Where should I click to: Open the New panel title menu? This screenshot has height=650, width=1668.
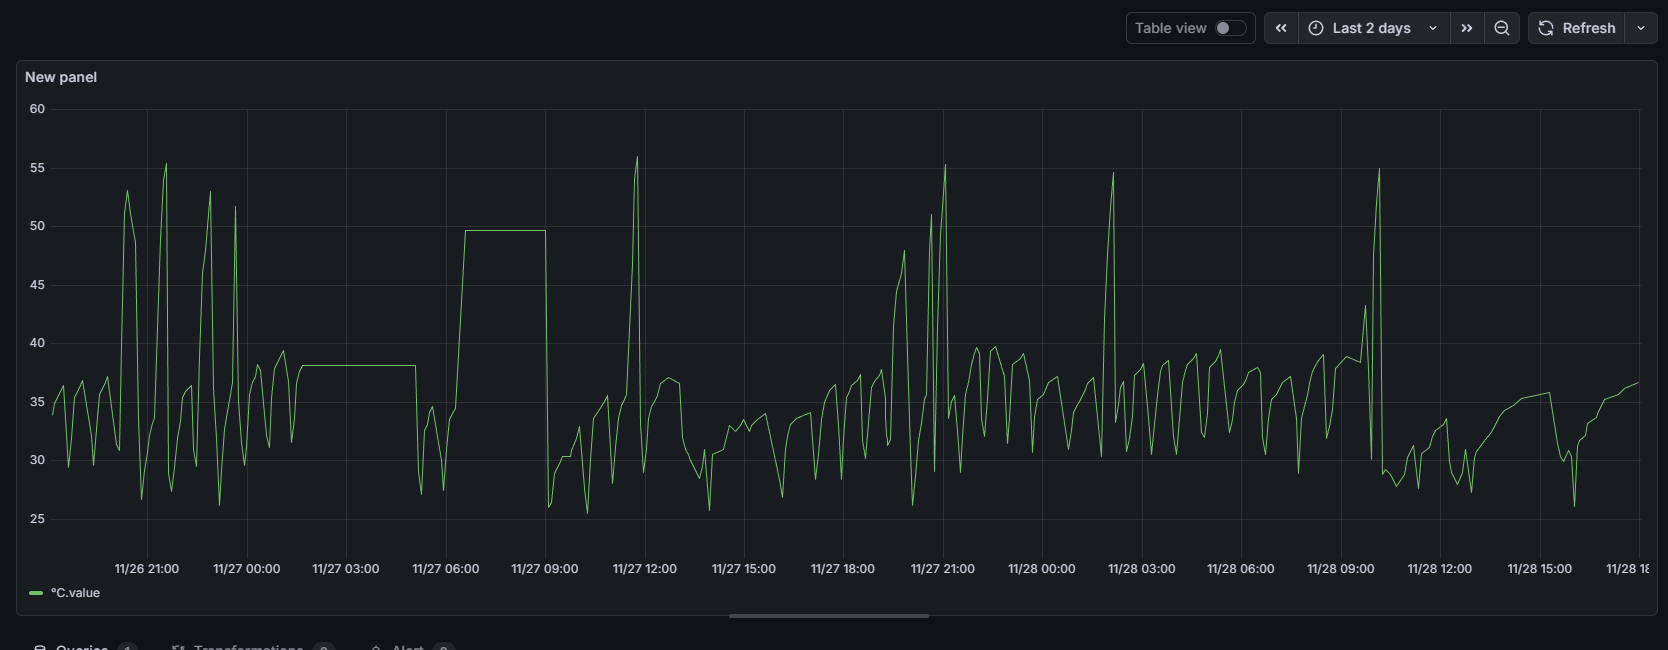[x=61, y=77]
